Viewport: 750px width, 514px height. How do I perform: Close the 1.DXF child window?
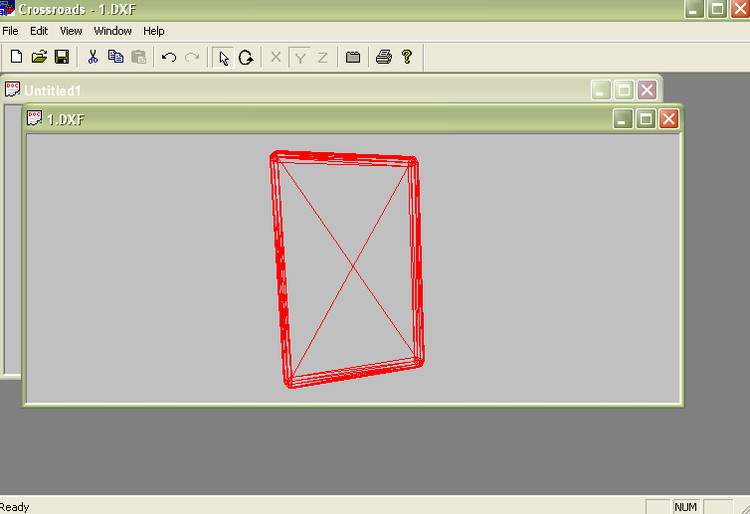pyautogui.click(x=669, y=119)
